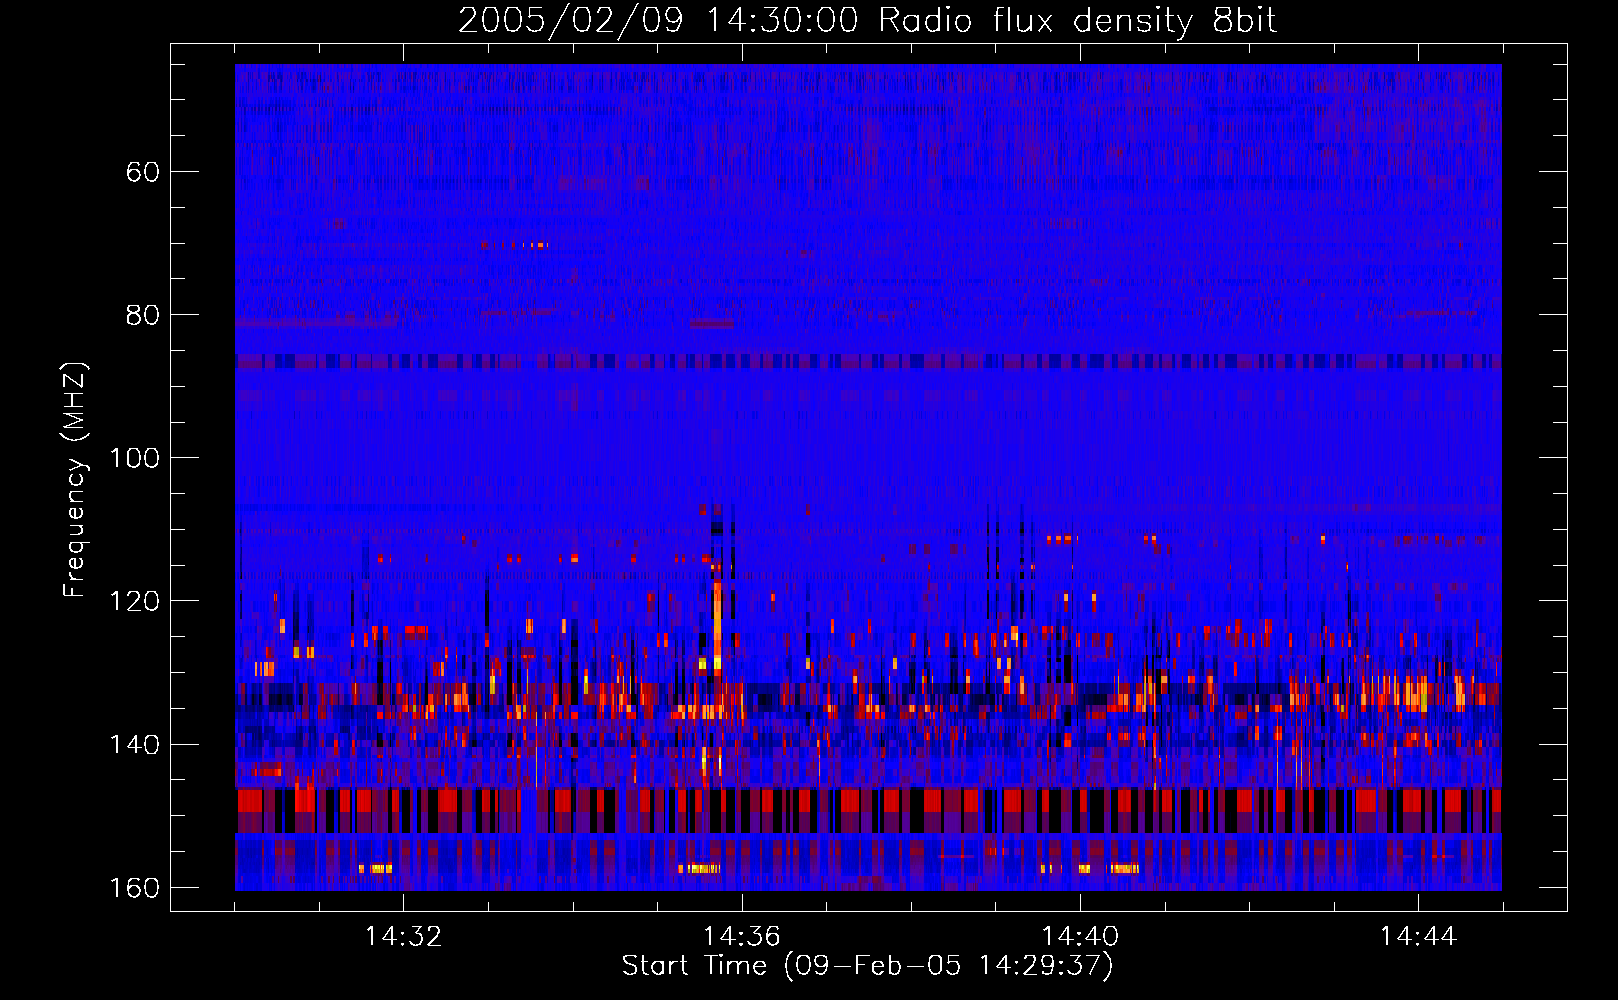Click the 100 frequency tick label
Viewport: 1618px width, 1000px height.
[x=133, y=458]
